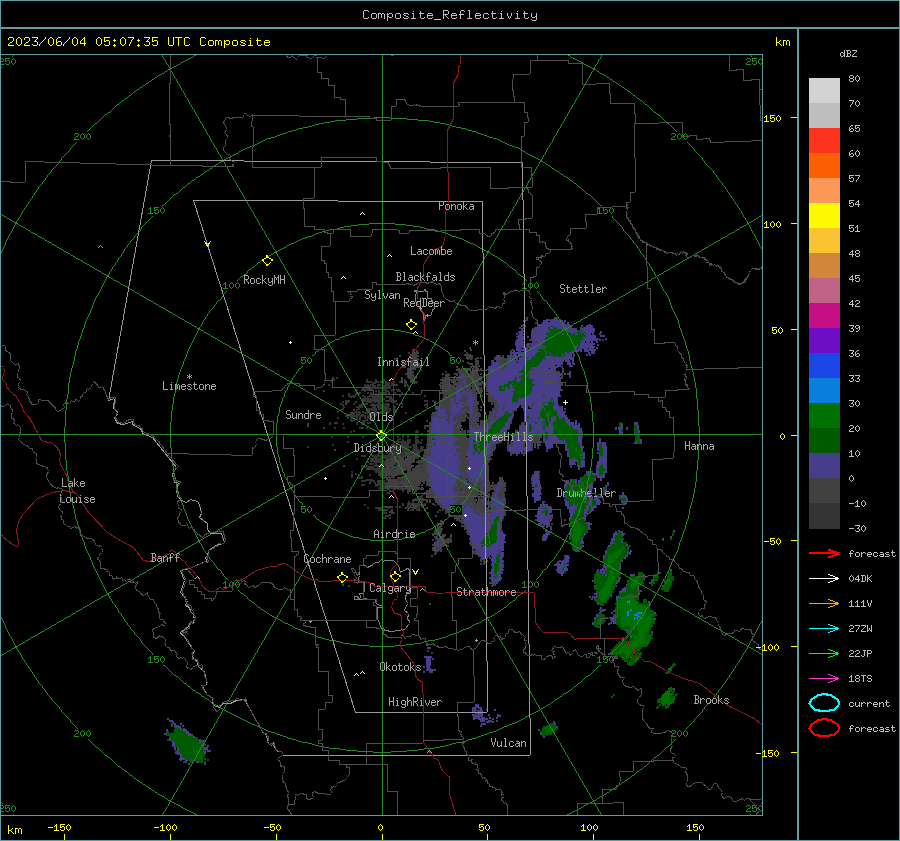Screen dimensions: 900x841
Task: Click the magenta swatch in dBZ legend
Action: [824, 316]
